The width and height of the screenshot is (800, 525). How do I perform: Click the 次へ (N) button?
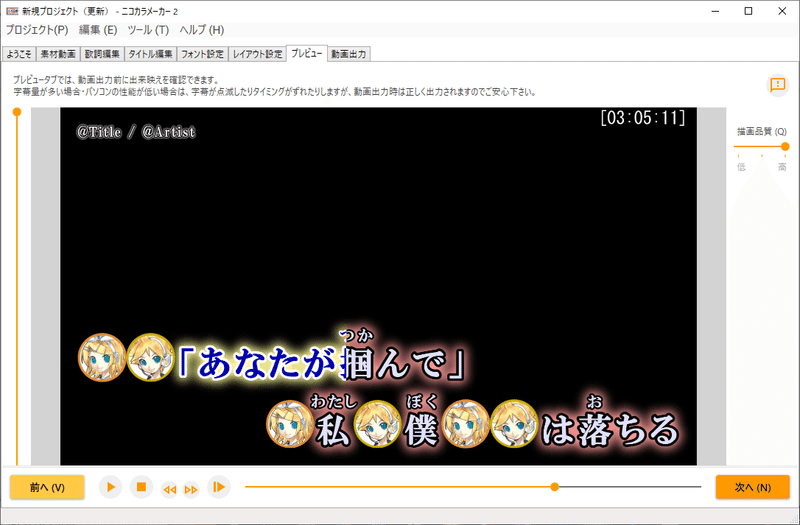click(x=753, y=487)
